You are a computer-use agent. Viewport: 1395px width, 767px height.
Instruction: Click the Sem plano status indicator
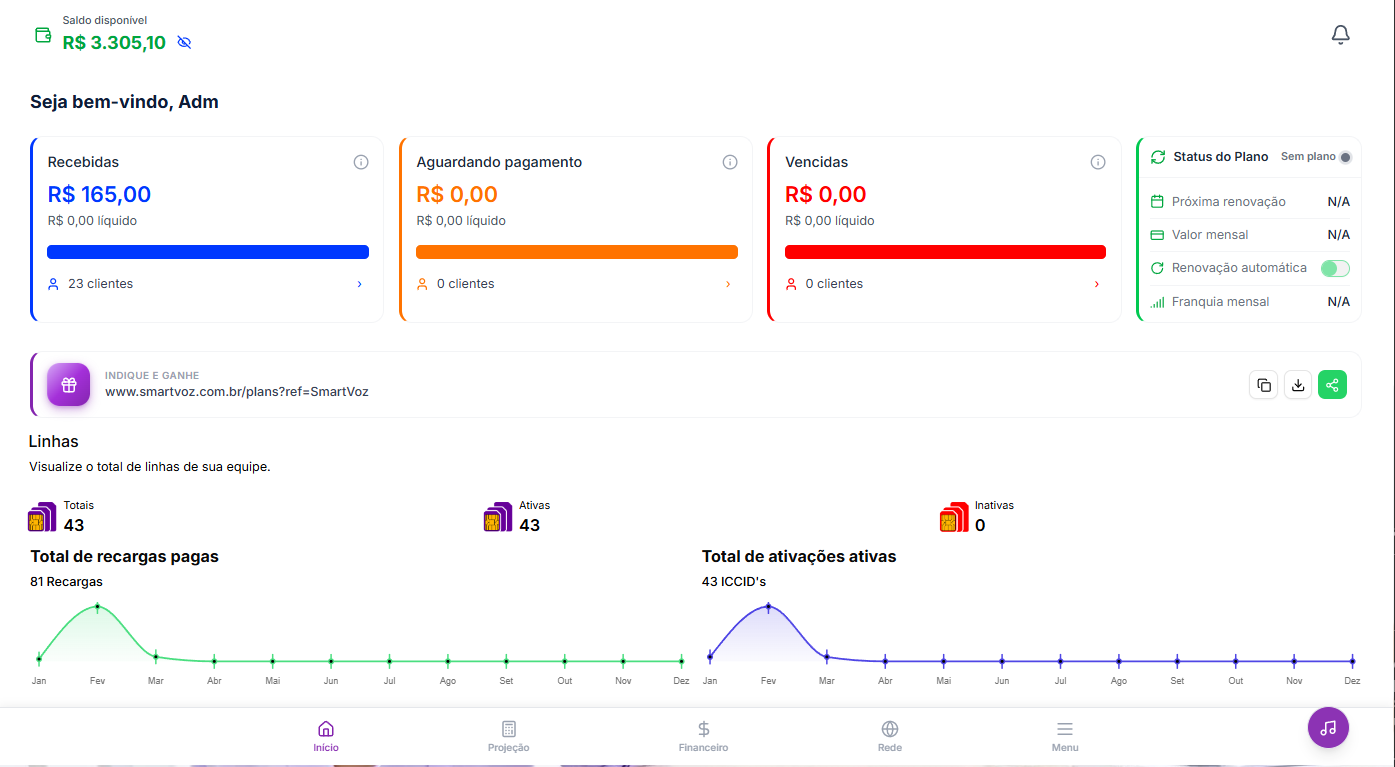[1344, 157]
